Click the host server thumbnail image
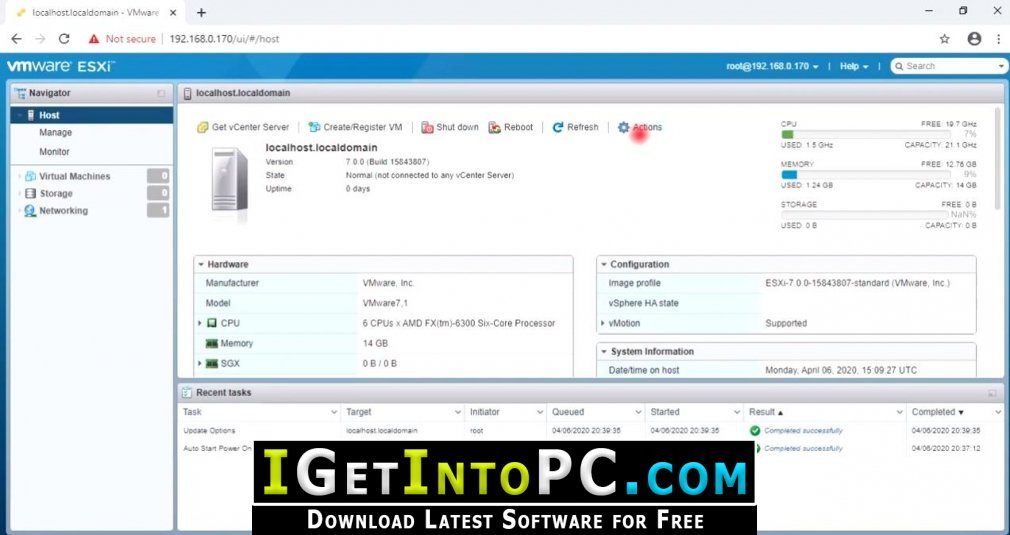 (x=229, y=180)
